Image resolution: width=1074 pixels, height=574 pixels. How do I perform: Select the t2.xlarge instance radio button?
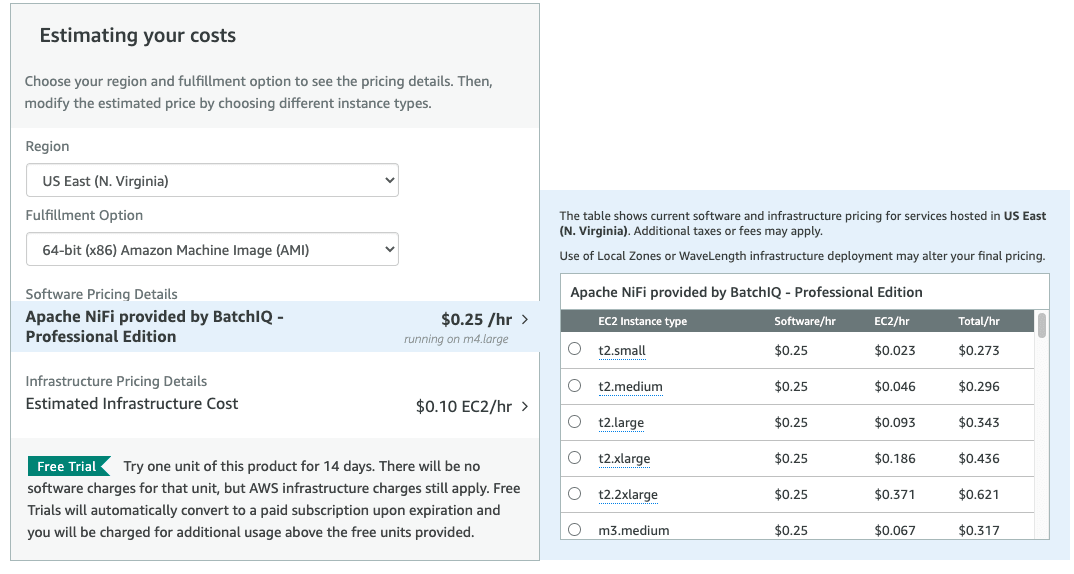575,458
